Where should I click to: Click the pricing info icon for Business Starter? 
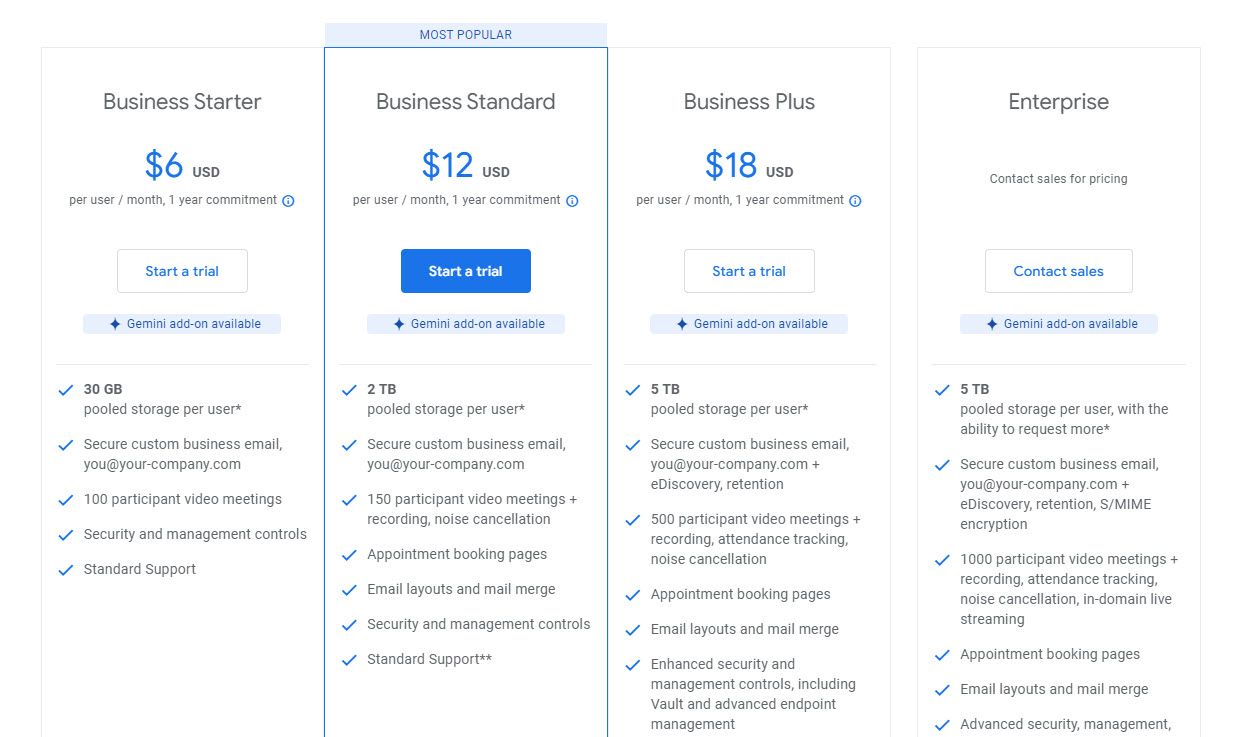[x=288, y=200]
